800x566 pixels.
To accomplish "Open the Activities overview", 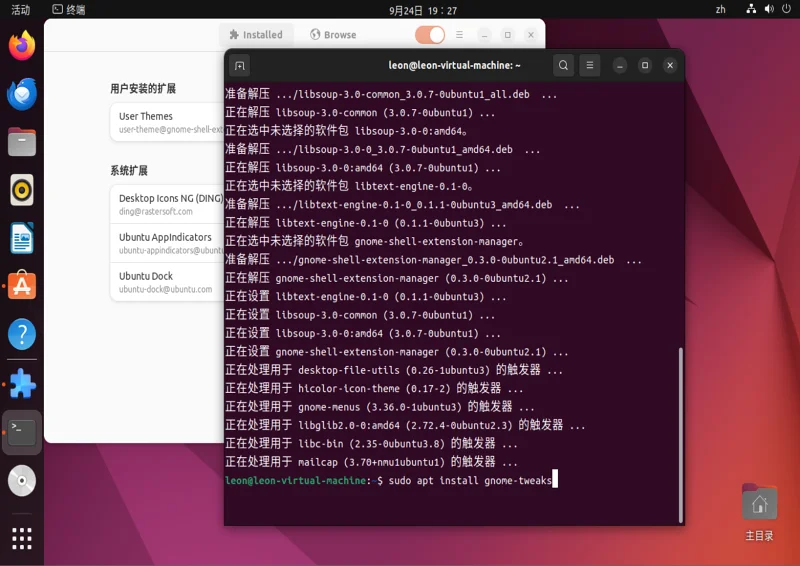I will tap(21, 10).
